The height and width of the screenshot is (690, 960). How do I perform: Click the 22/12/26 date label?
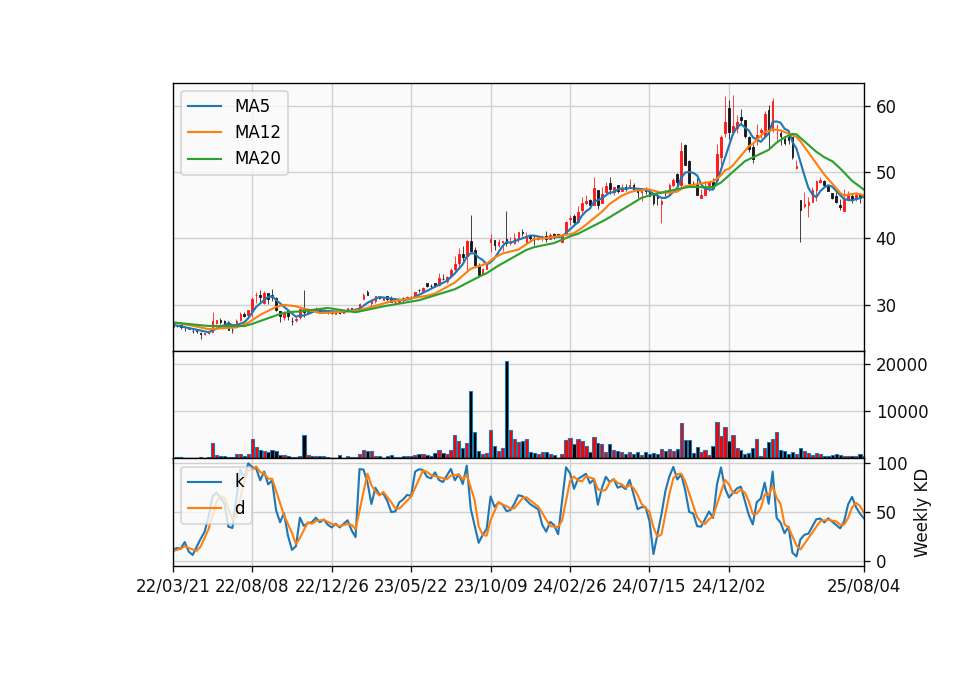[332, 586]
